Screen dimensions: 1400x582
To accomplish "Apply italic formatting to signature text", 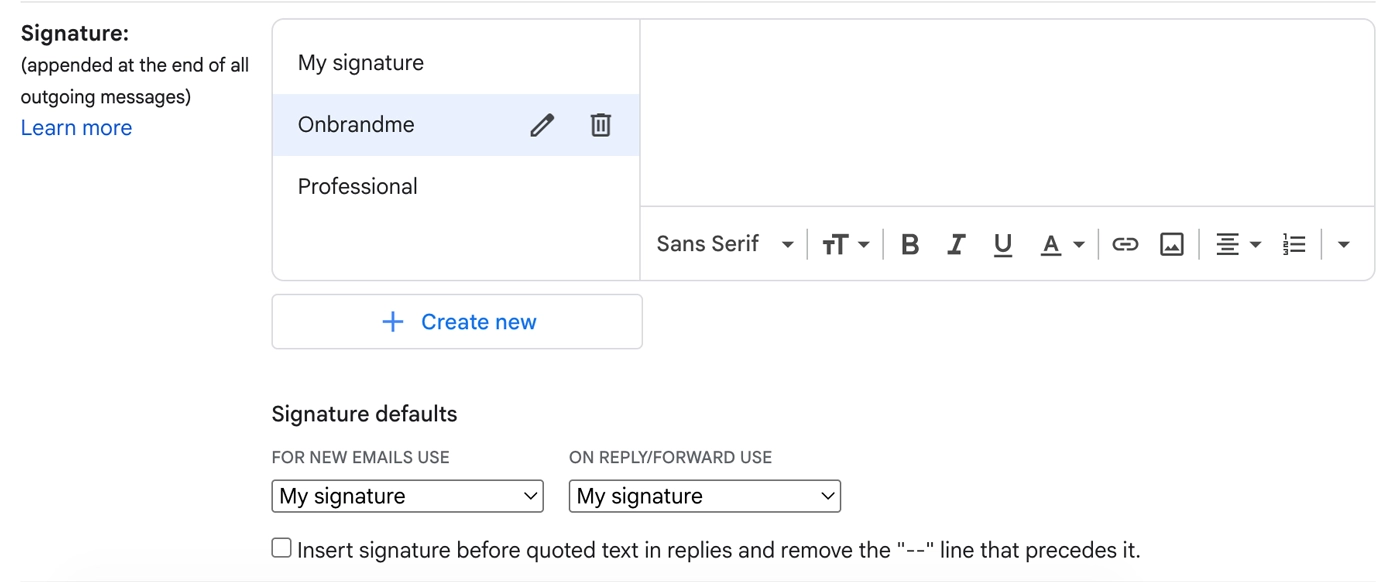I will (x=956, y=243).
